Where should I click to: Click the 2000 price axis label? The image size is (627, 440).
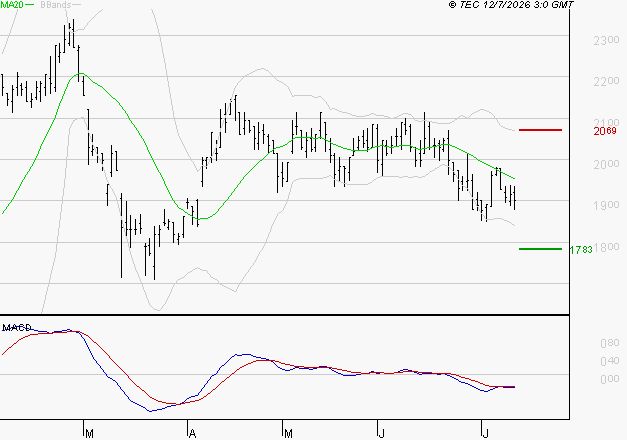click(x=606, y=164)
